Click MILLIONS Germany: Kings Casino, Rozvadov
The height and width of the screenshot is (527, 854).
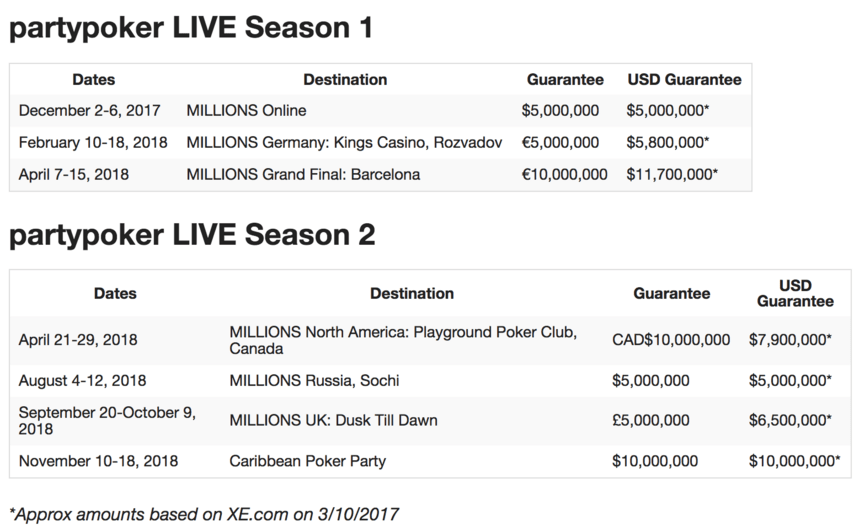pos(344,143)
